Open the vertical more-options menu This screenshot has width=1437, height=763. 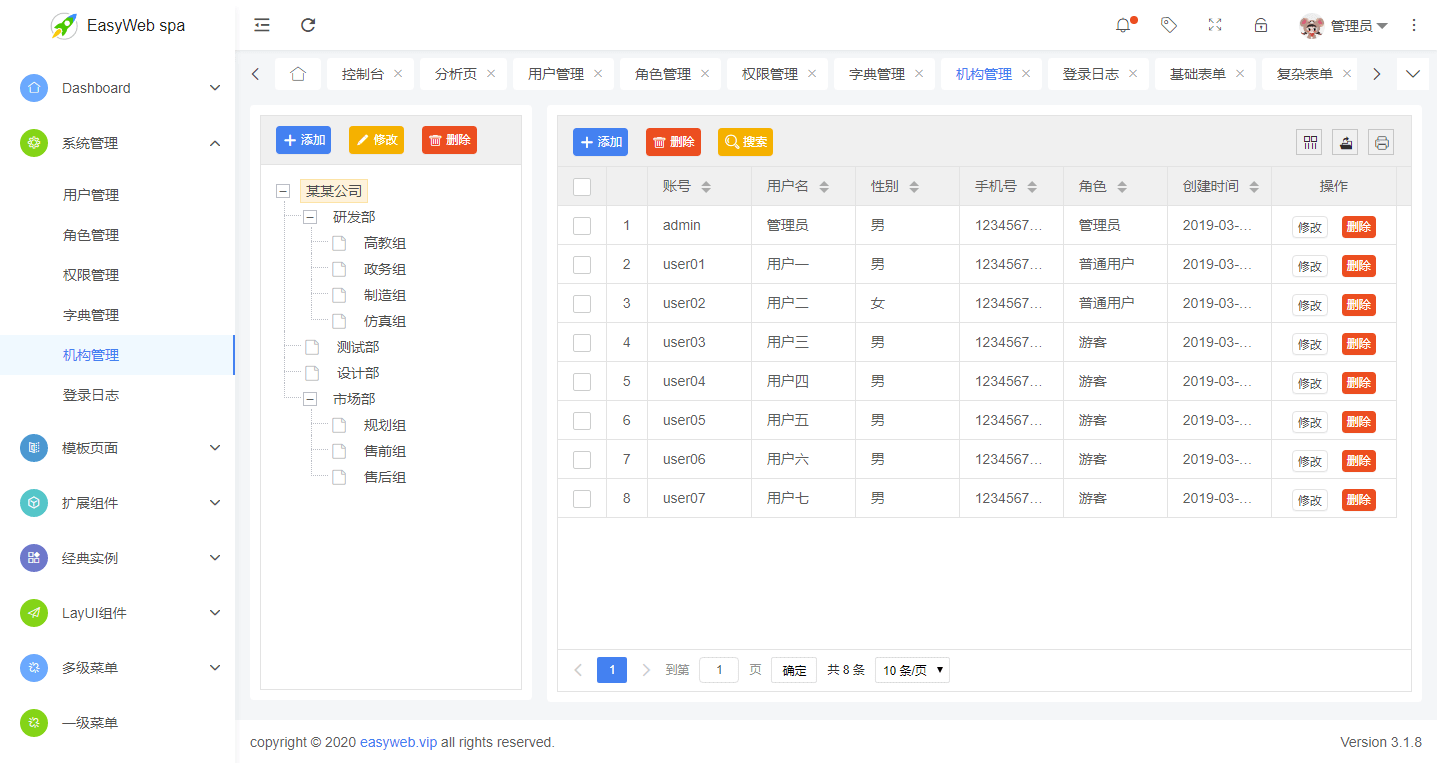pos(1414,25)
